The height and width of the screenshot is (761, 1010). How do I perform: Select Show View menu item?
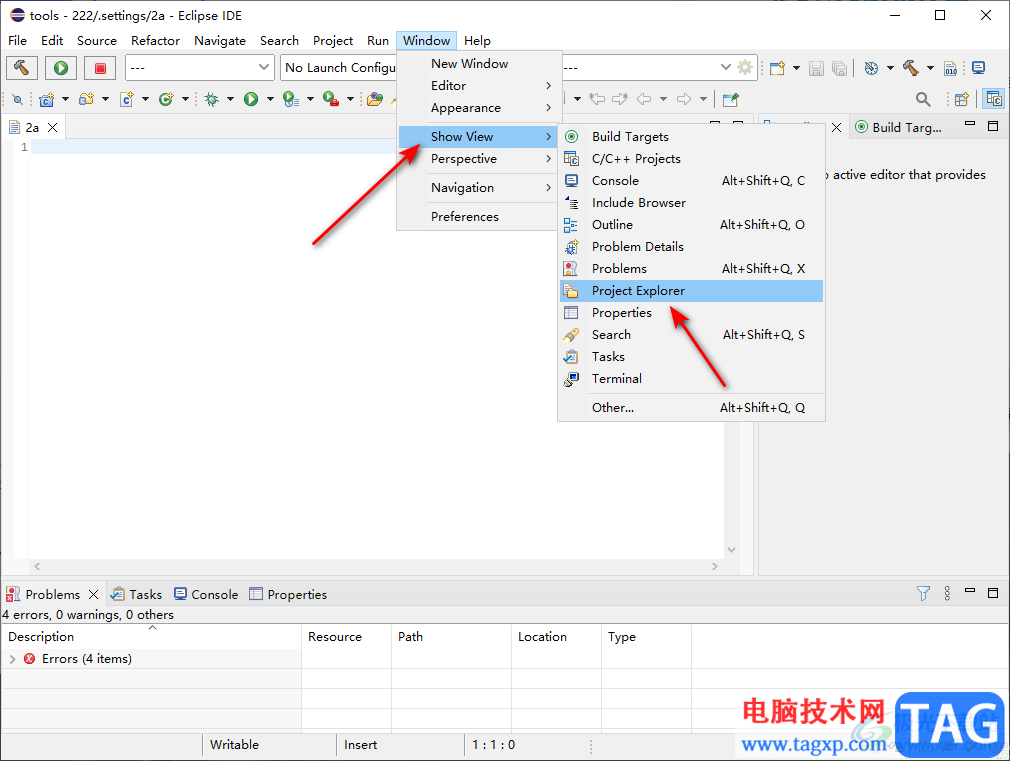[x=478, y=137]
